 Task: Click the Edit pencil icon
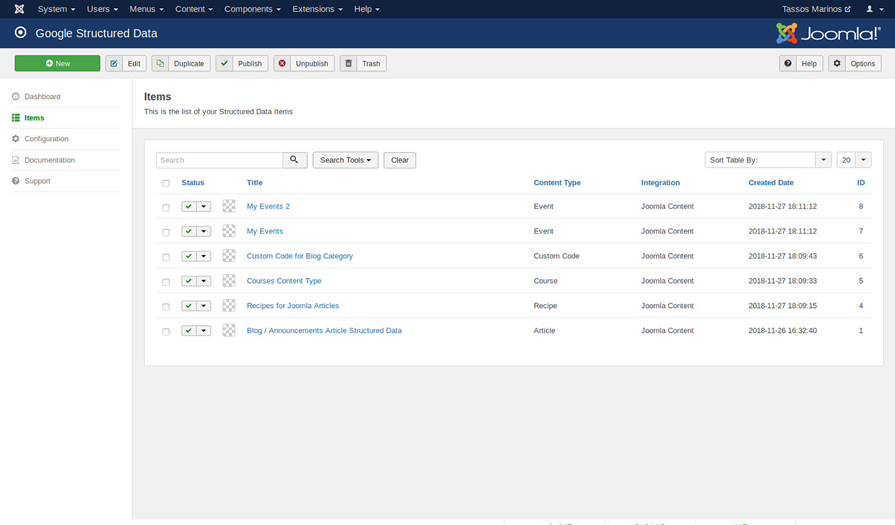tap(114, 63)
